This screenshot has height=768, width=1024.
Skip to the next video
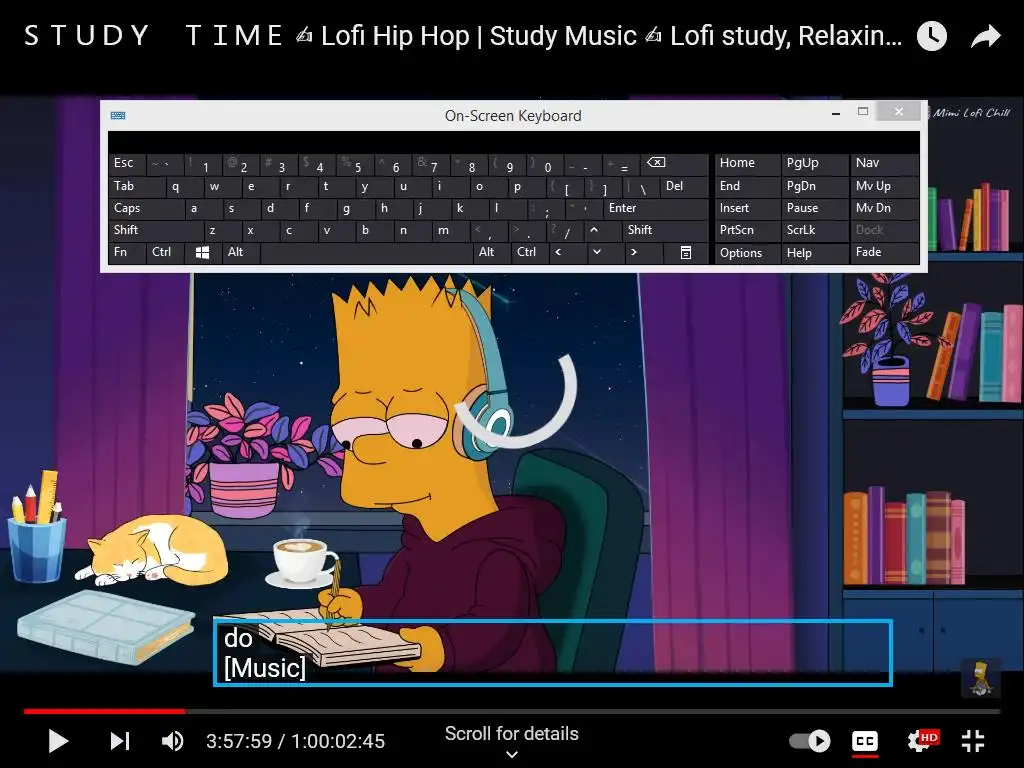pyautogui.click(x=120, y=741)
